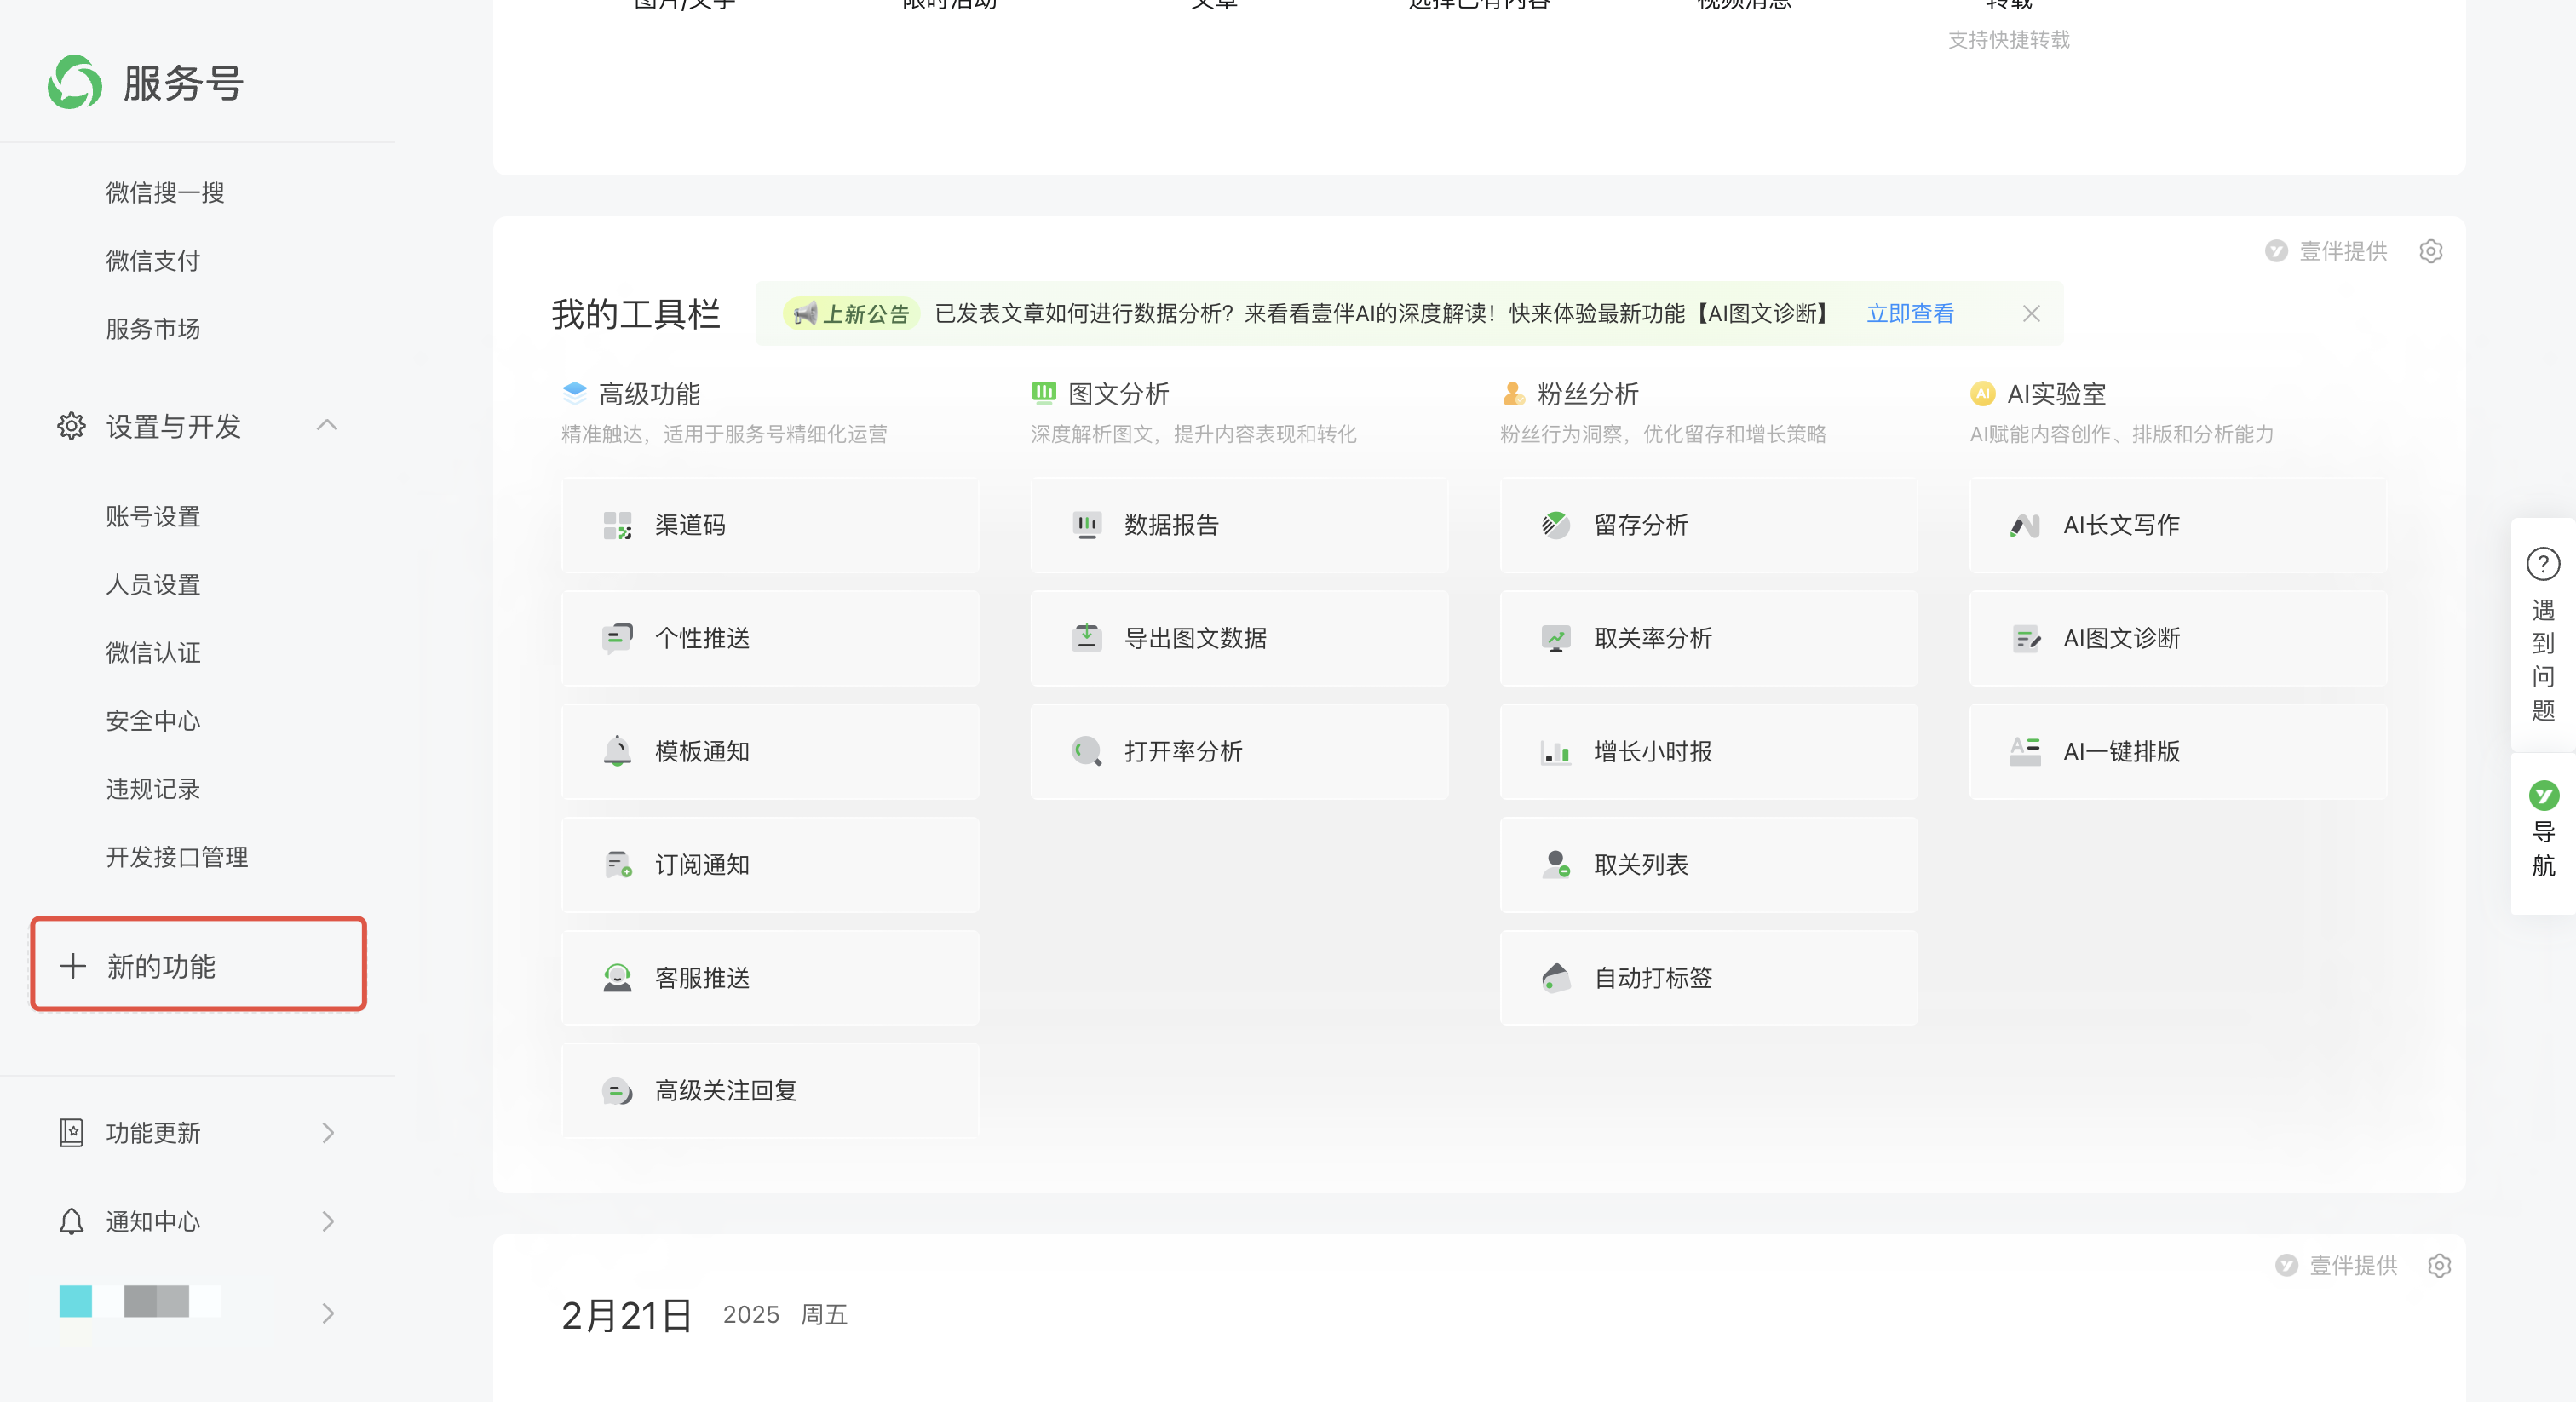2576x1402 pixels.
Task: Open the 订阅通知 icon
Action: [617, 864]
